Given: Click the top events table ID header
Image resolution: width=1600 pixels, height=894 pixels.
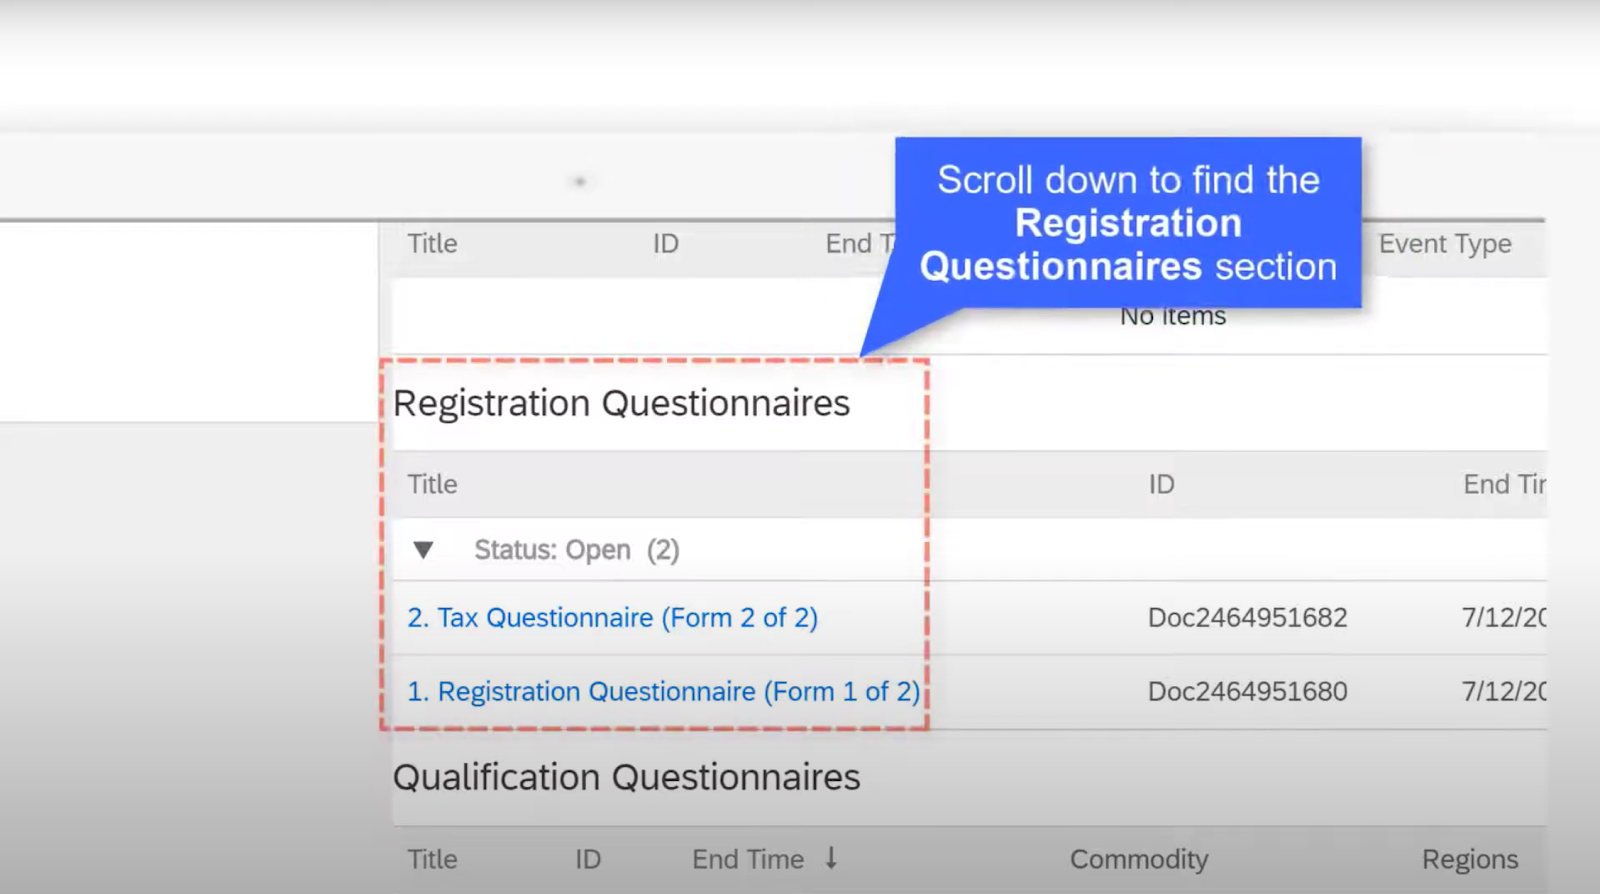Looking at the screenshot, I should (x=665, y=244).
